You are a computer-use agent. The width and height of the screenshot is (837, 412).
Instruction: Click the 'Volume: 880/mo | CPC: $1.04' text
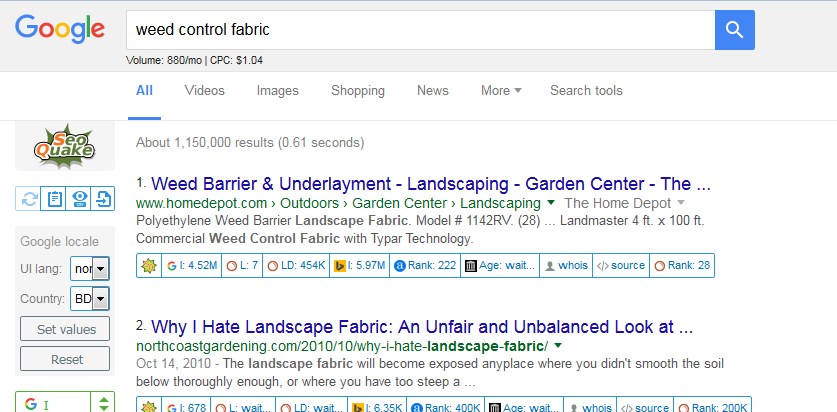(194, 60)
